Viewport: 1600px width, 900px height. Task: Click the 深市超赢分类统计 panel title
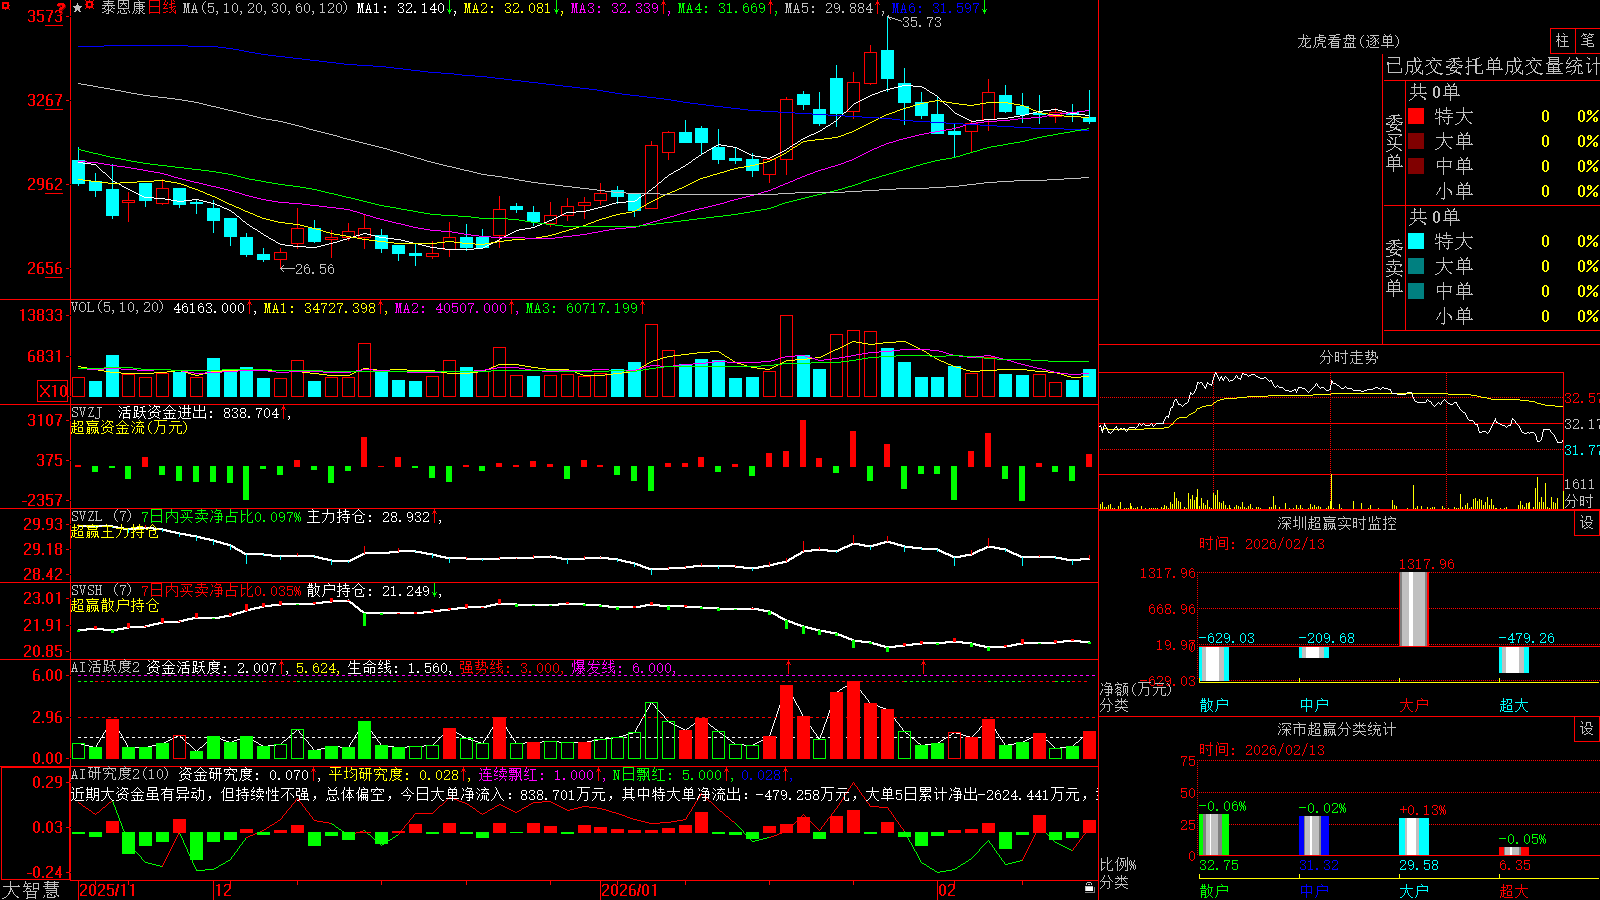point(1336,729)
